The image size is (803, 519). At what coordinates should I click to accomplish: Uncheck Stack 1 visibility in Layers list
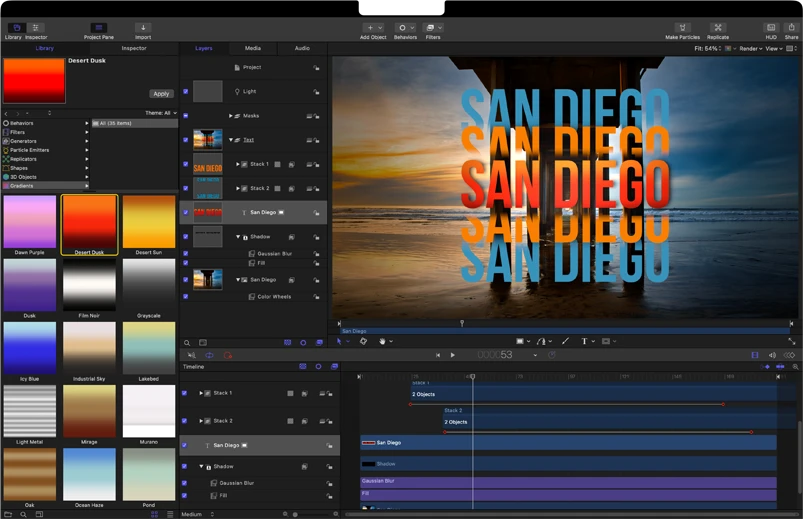coord(185,164)
